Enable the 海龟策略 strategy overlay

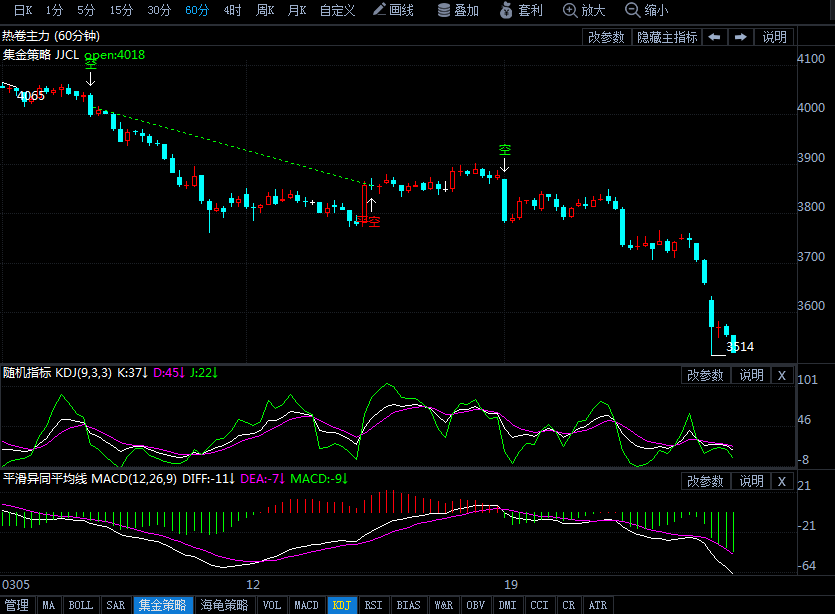point(224,605)
